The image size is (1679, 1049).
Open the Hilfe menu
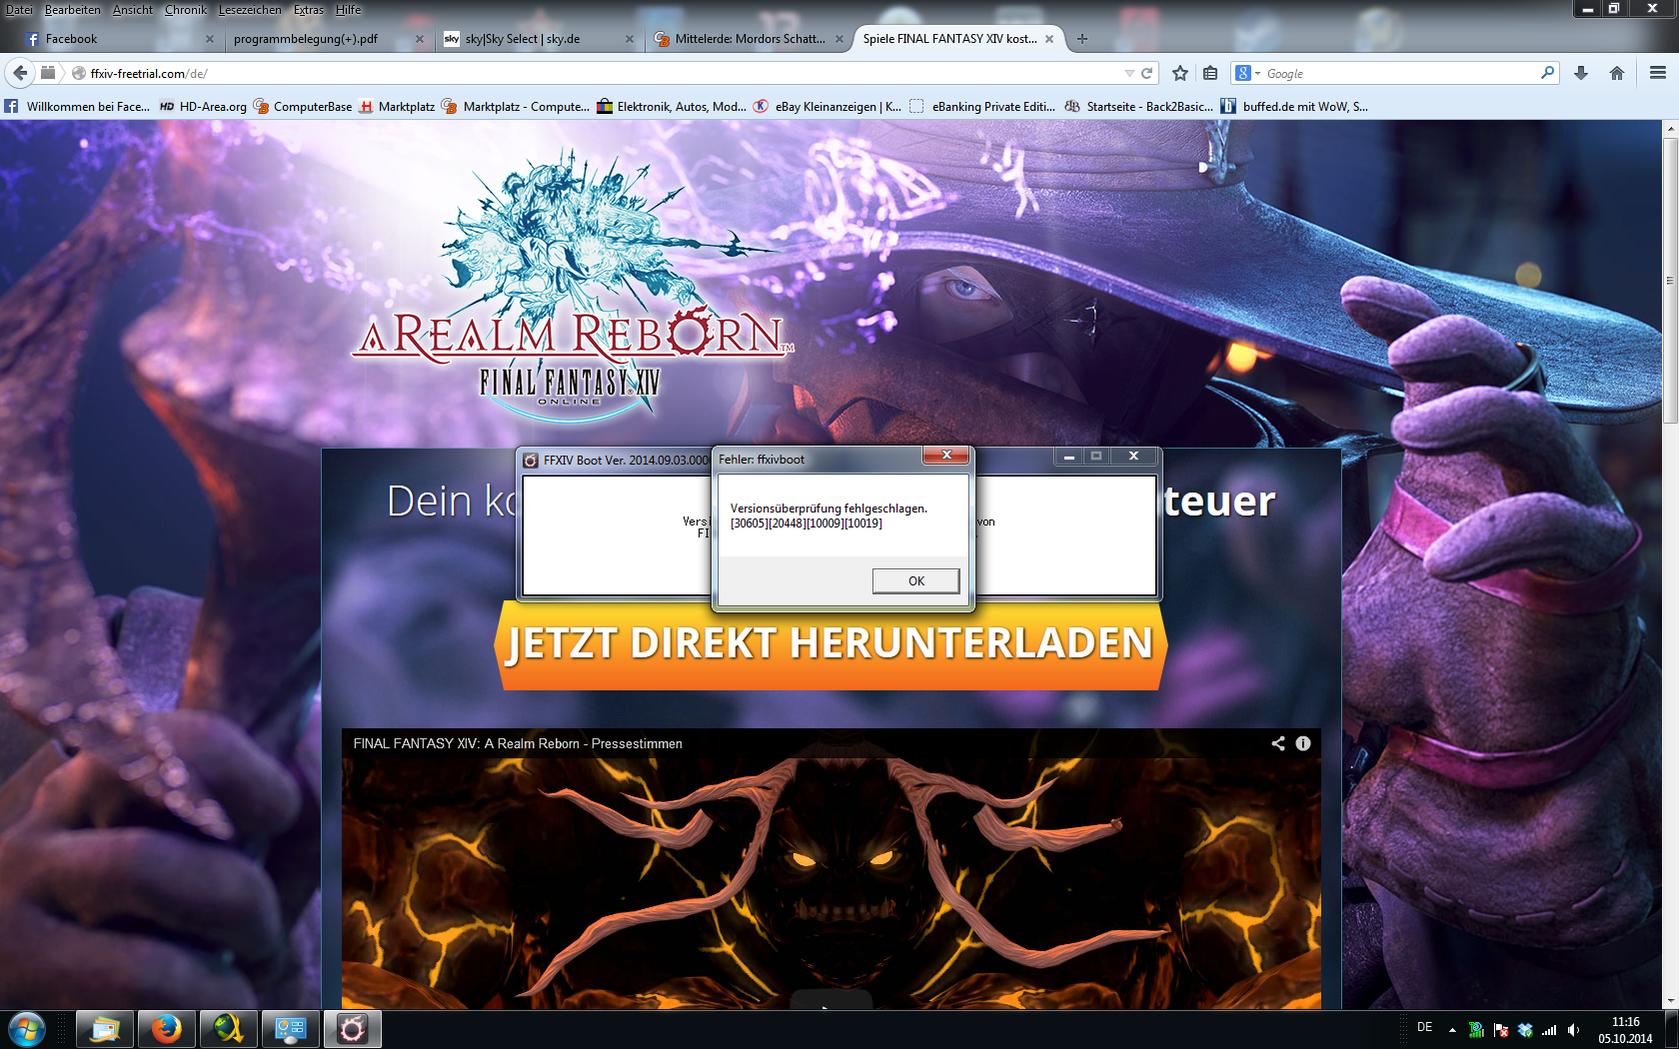click(349, 10)
